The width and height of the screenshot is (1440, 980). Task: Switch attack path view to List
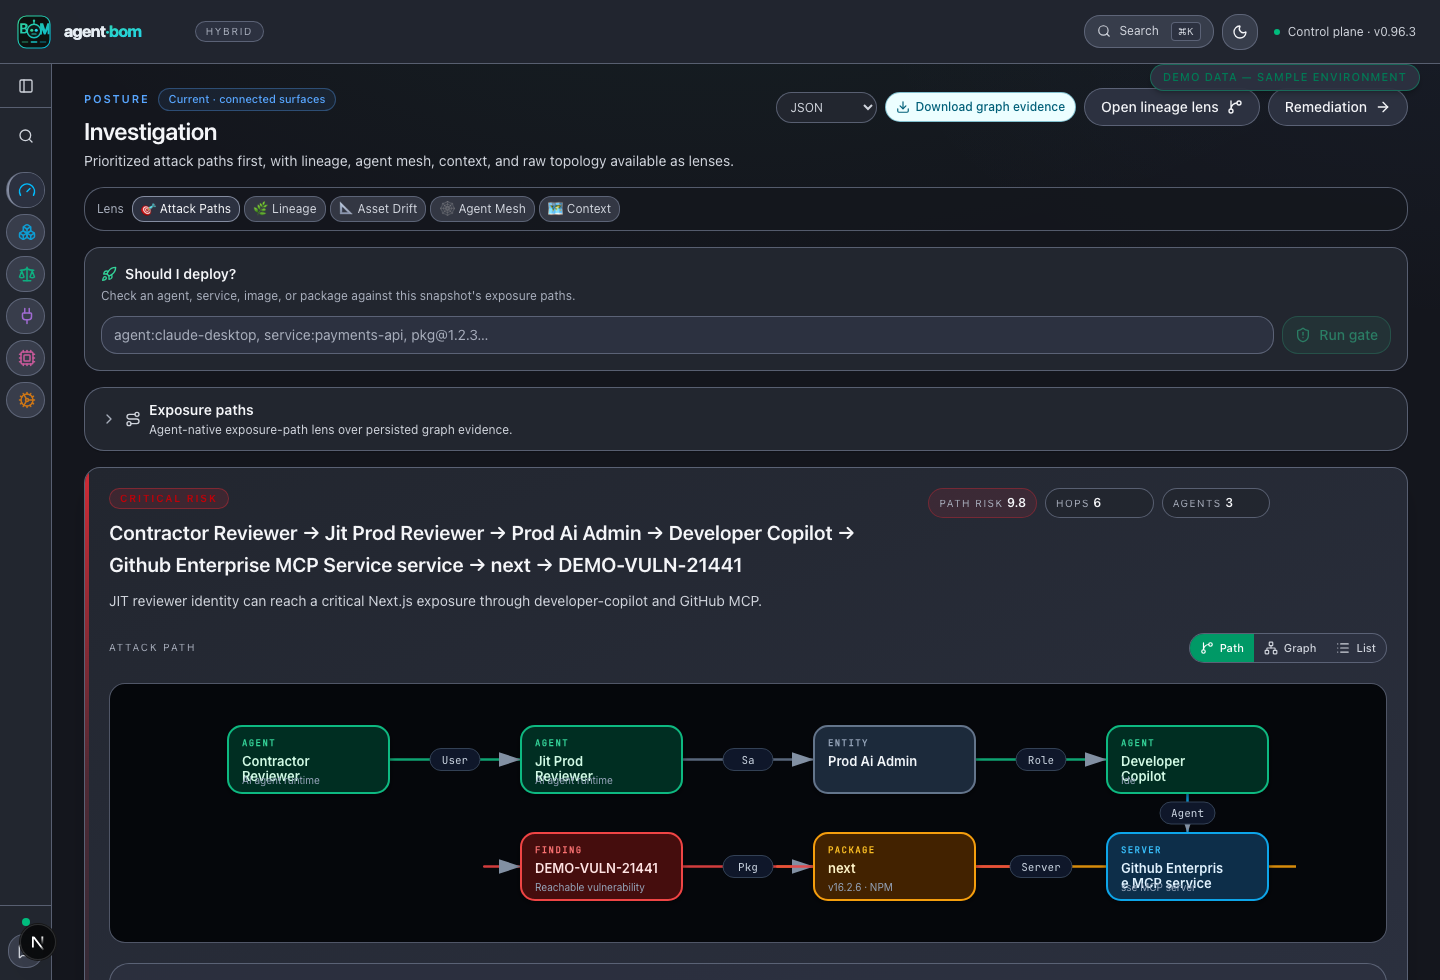pos(1356,648)
